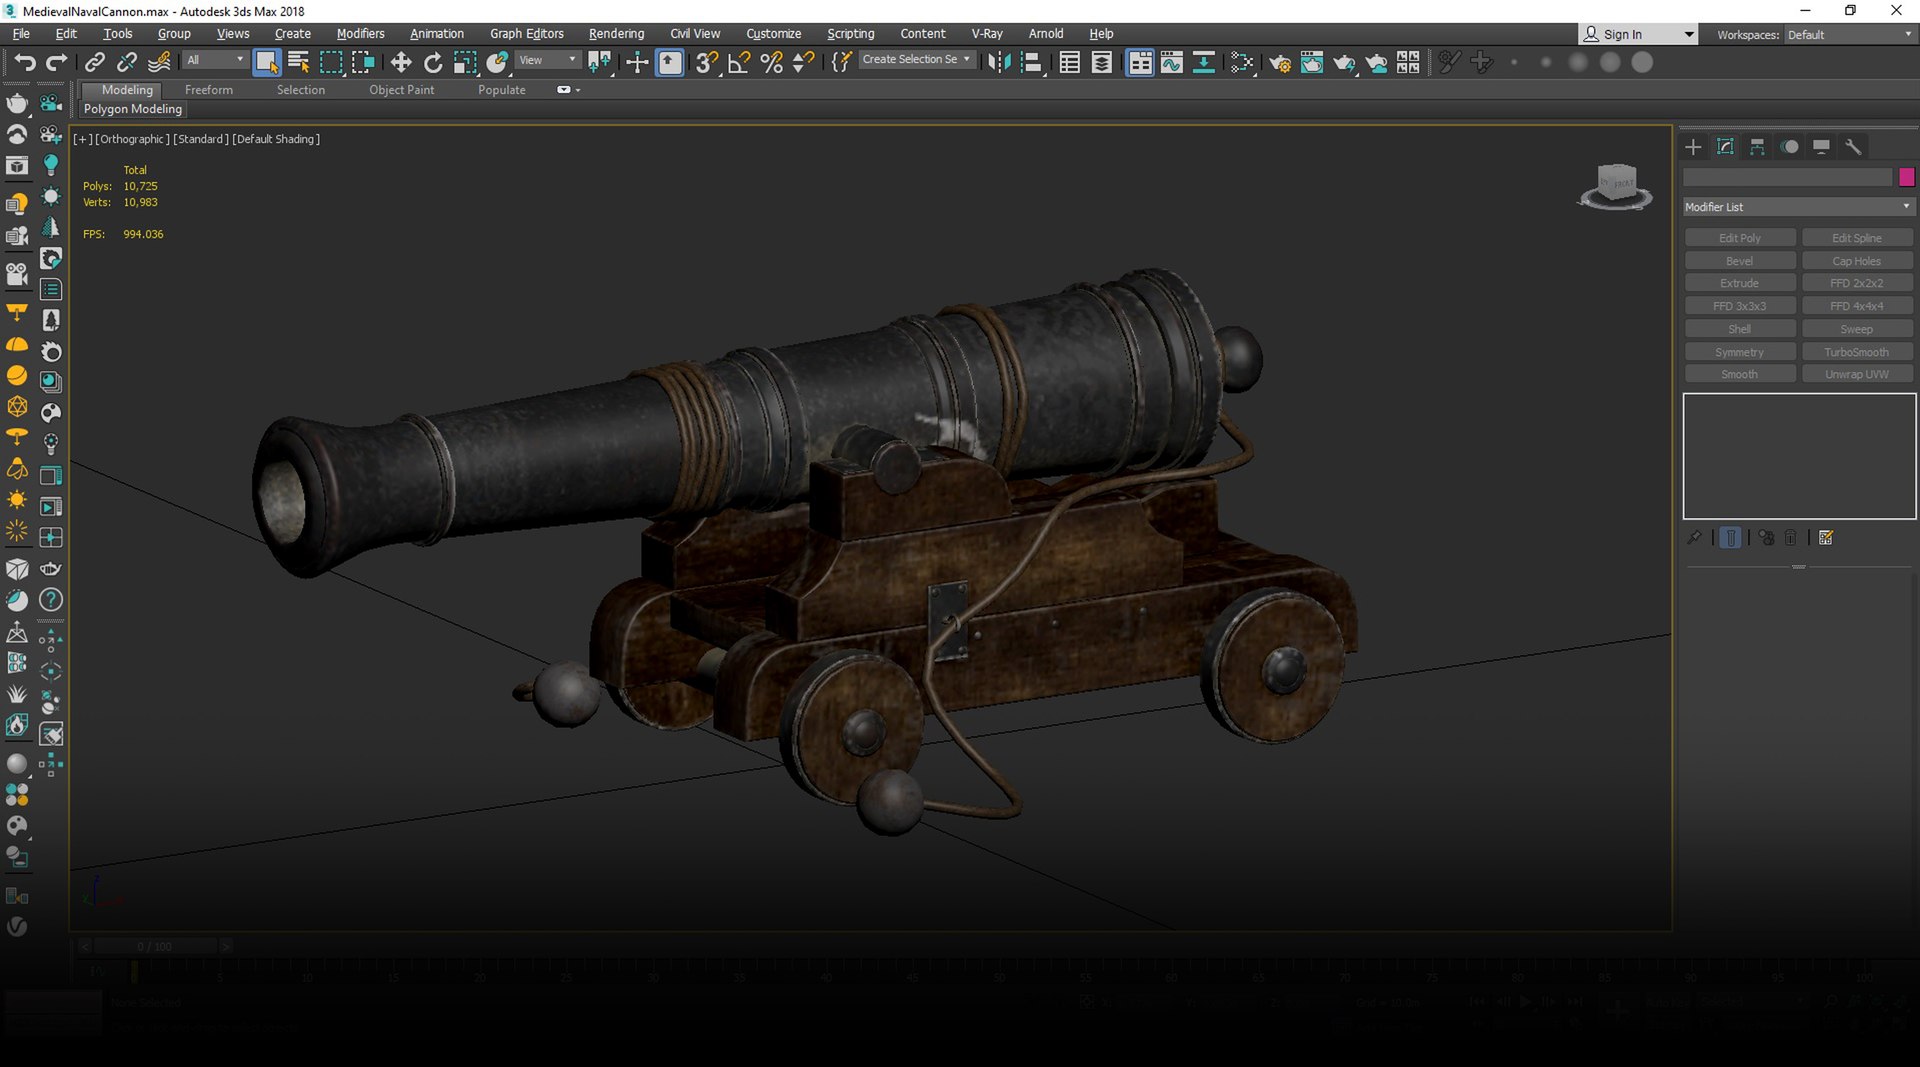Click the Undo arrow in the main toolbar

(x=24, y=63)
